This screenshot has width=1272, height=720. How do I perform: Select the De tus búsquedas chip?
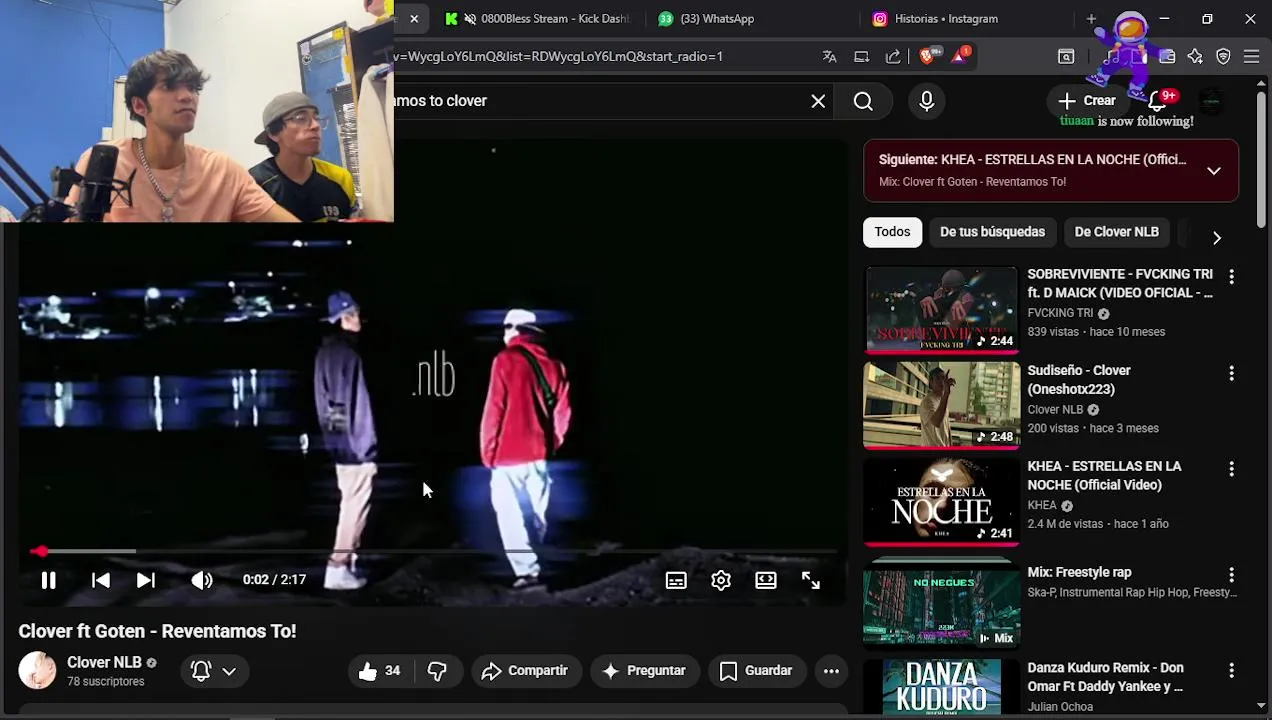[992, 232]
